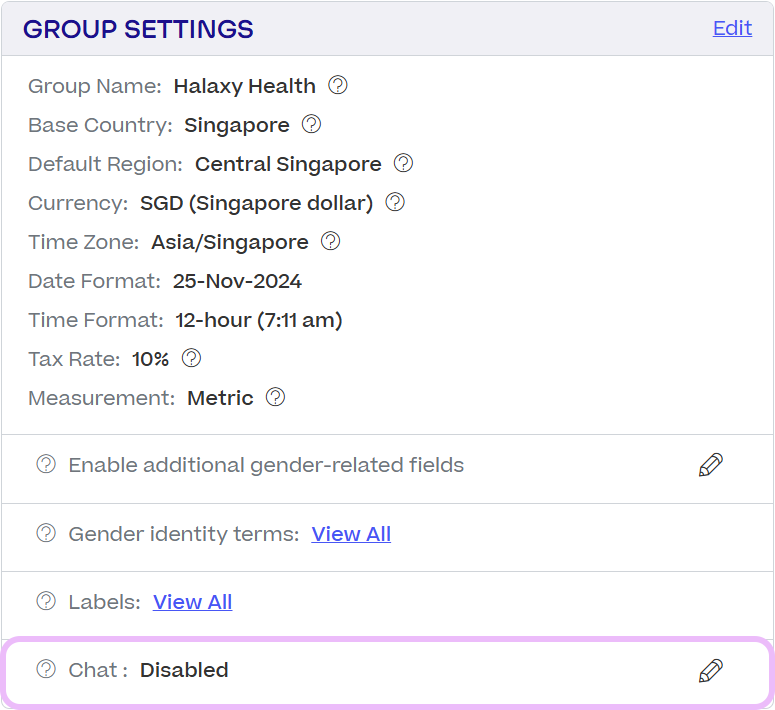Select the Halaxy Health group name text

(x=245, y=86)
